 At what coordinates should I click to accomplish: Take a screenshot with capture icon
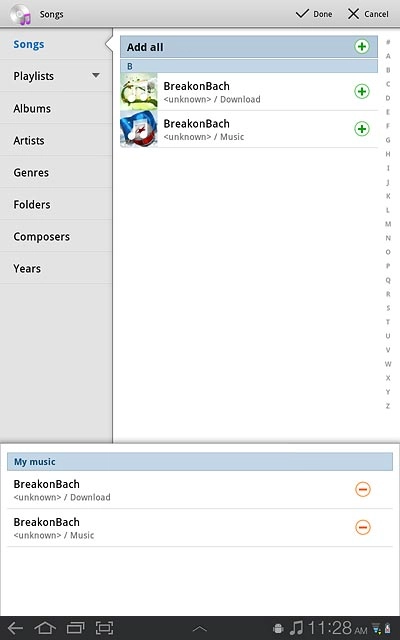pyautogui.click(x=105, y=628)
